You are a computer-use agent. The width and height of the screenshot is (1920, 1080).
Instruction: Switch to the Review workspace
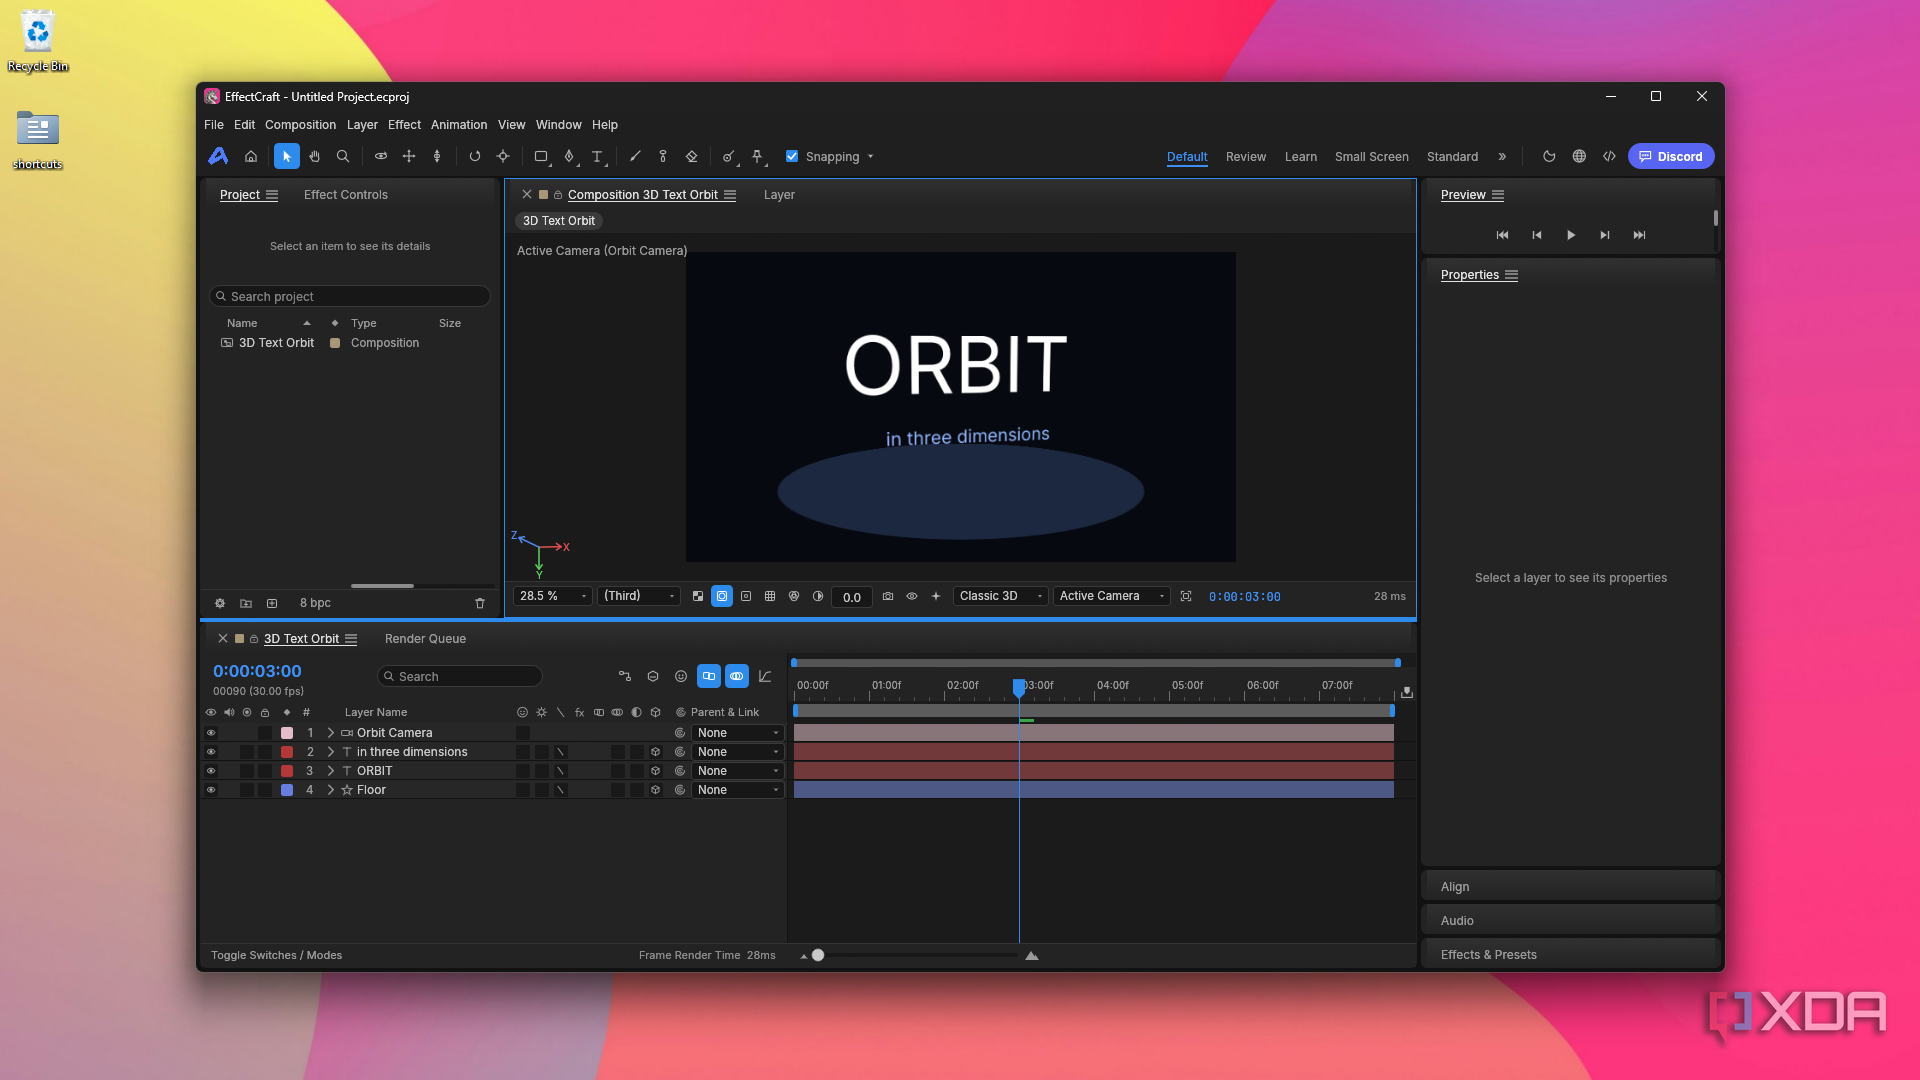coord(1246,157)
